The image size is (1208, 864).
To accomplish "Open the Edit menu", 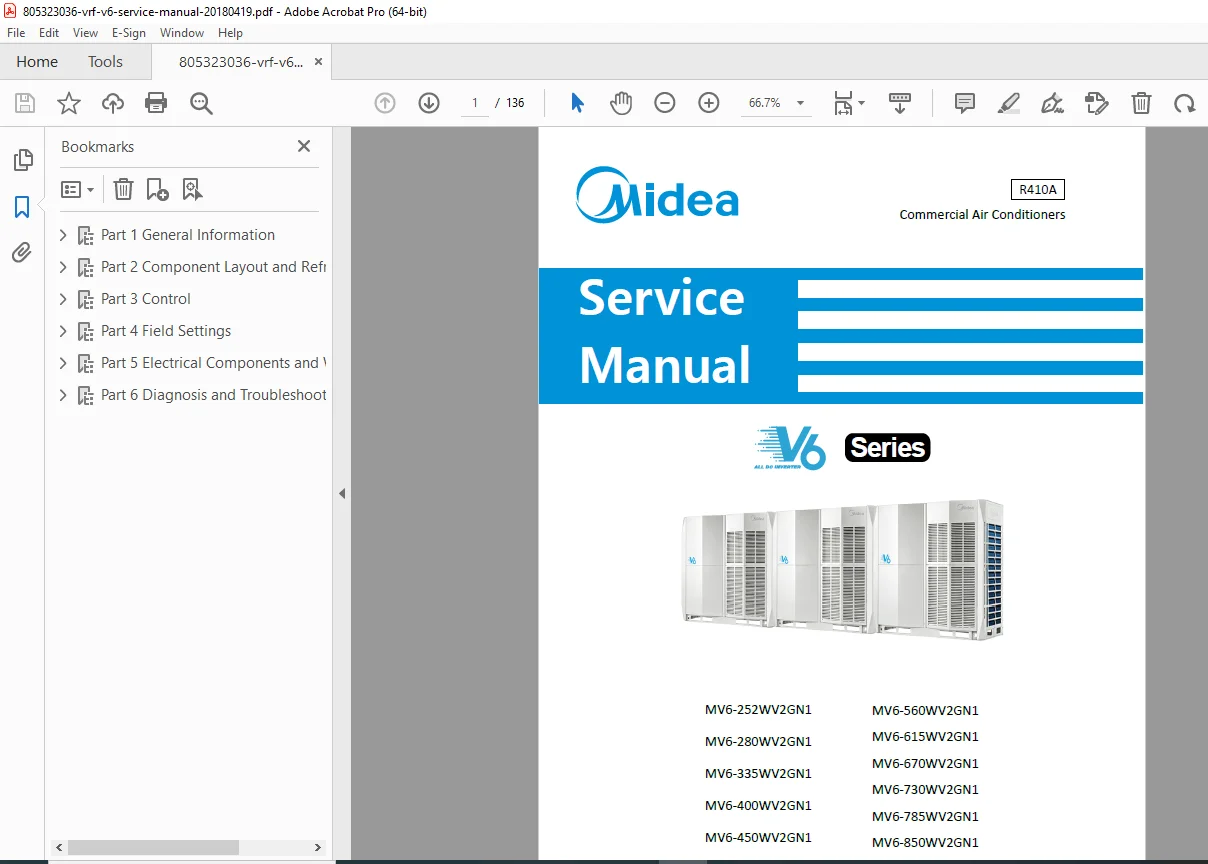I will 49,33.
